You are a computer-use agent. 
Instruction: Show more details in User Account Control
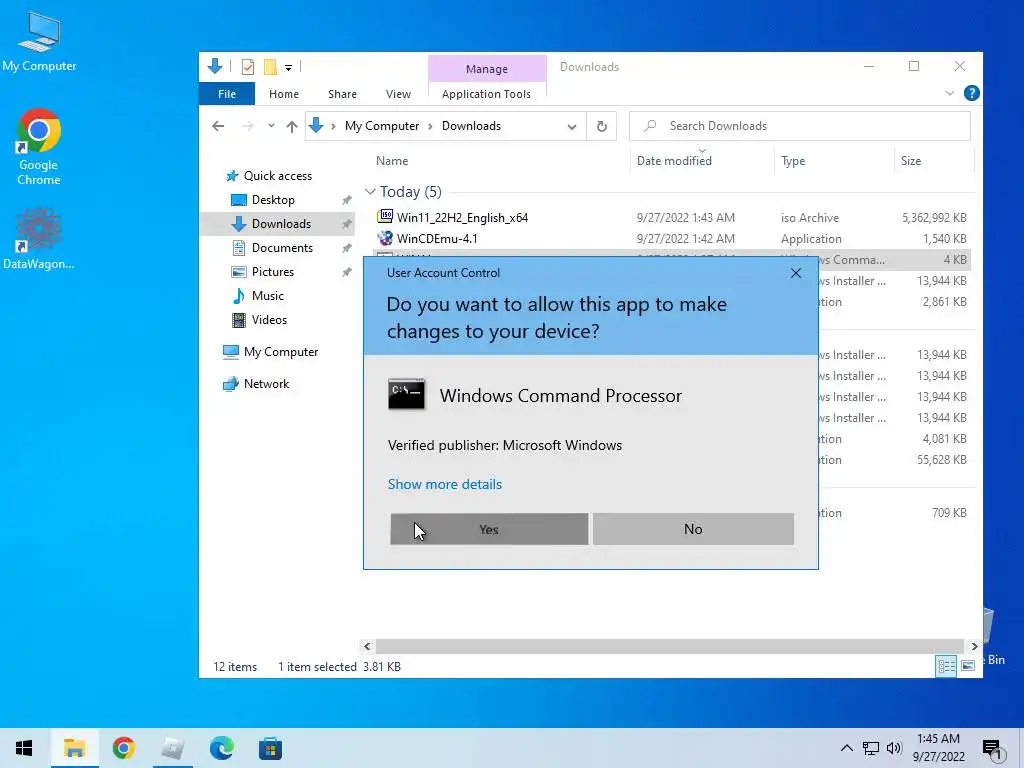(445, 484)
